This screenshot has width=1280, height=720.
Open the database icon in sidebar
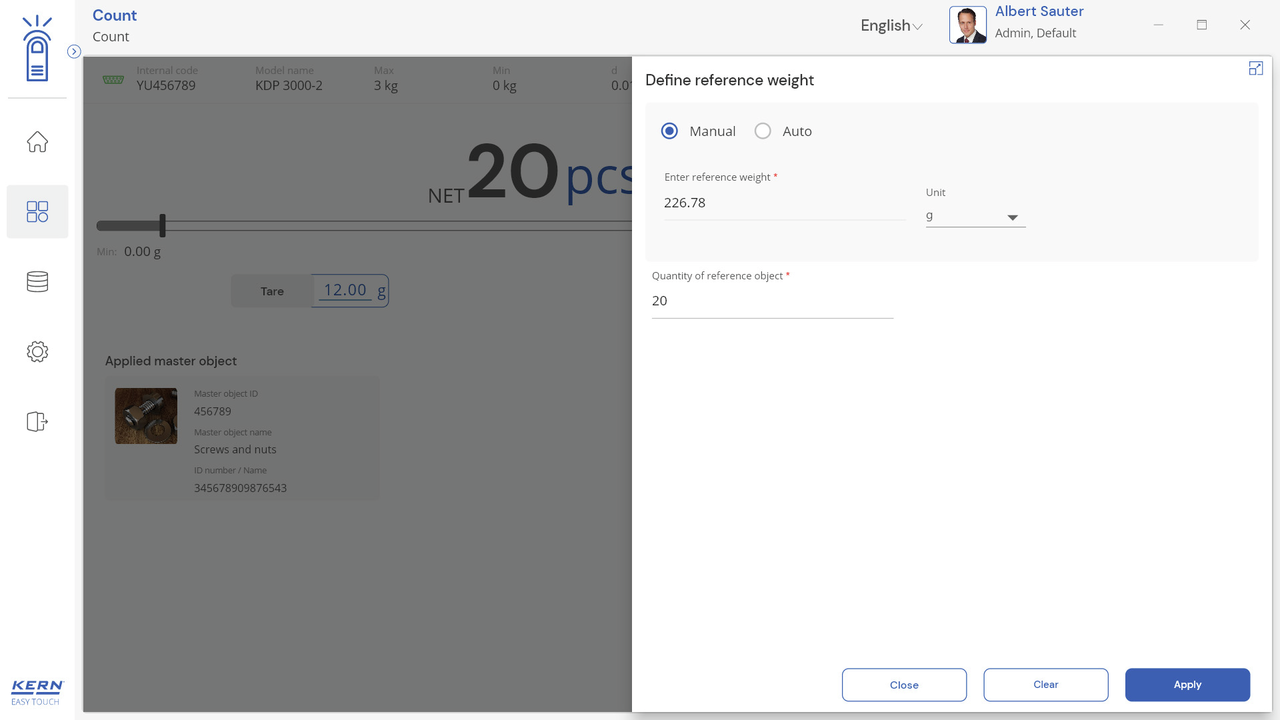[x=37, y=282]
